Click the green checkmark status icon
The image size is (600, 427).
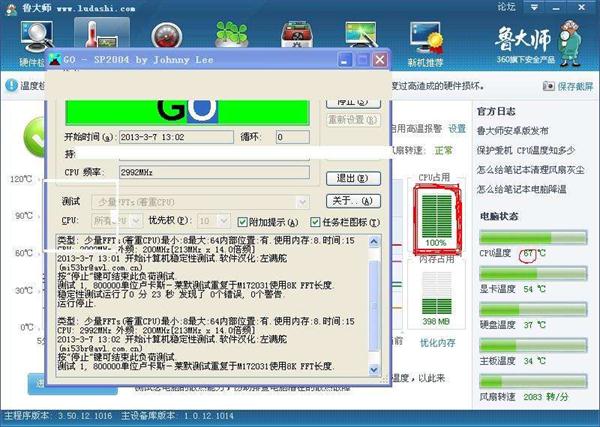coord(34,137)
